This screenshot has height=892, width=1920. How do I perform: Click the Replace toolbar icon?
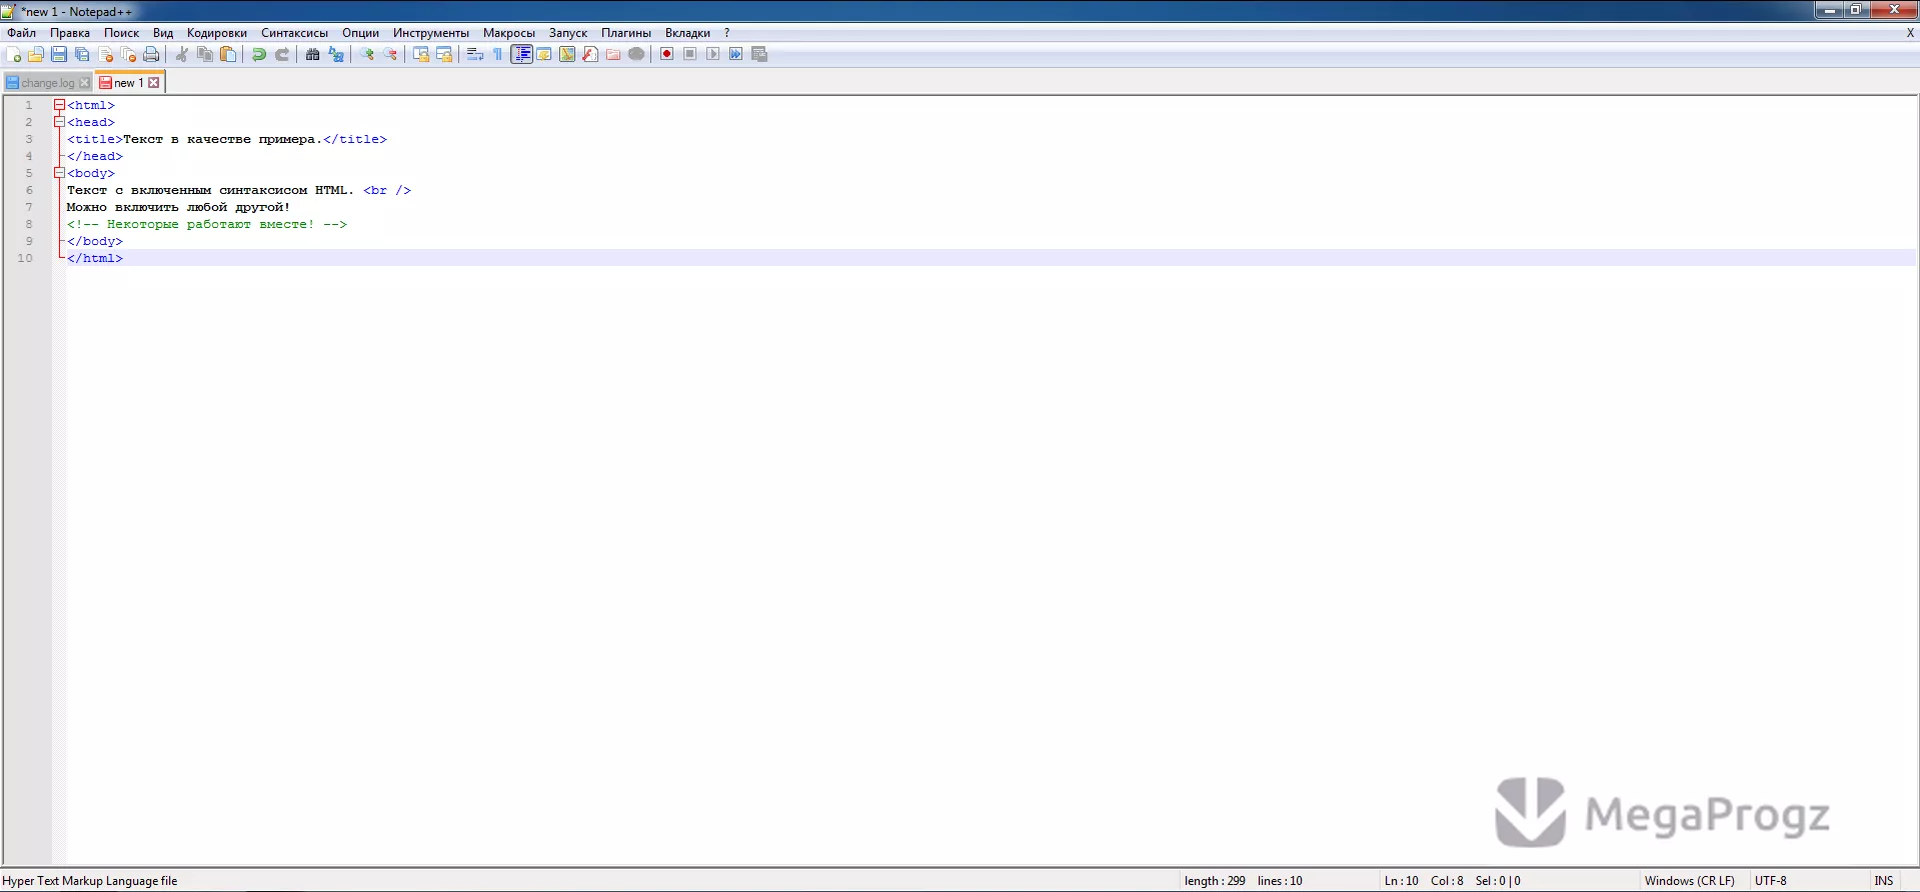click(x=336, y=54)
